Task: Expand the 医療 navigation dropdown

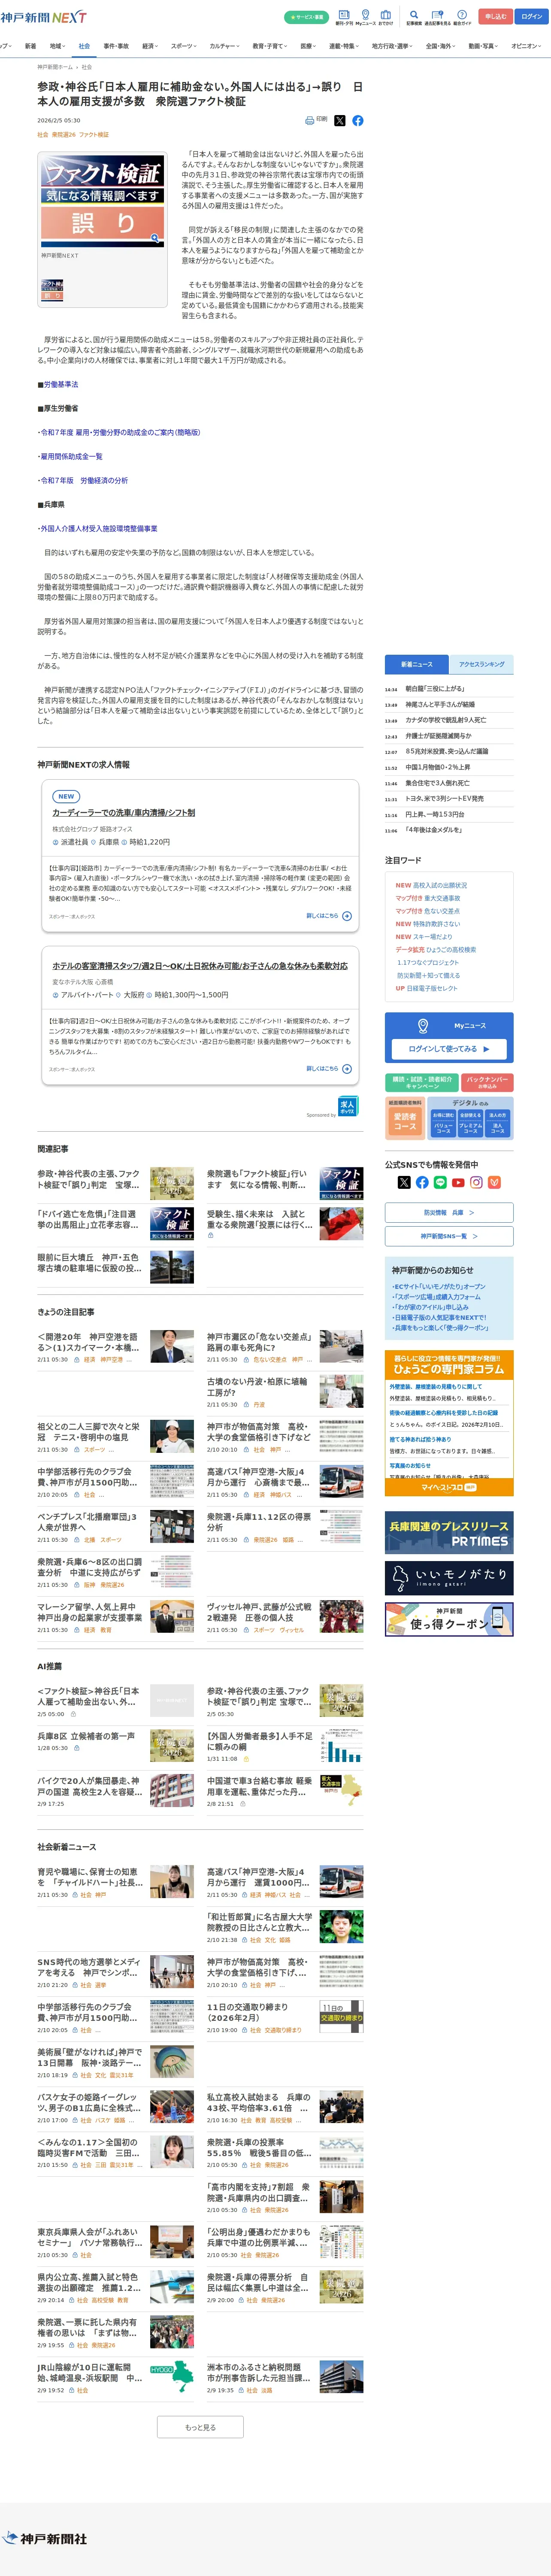Action: coord(309,46)
